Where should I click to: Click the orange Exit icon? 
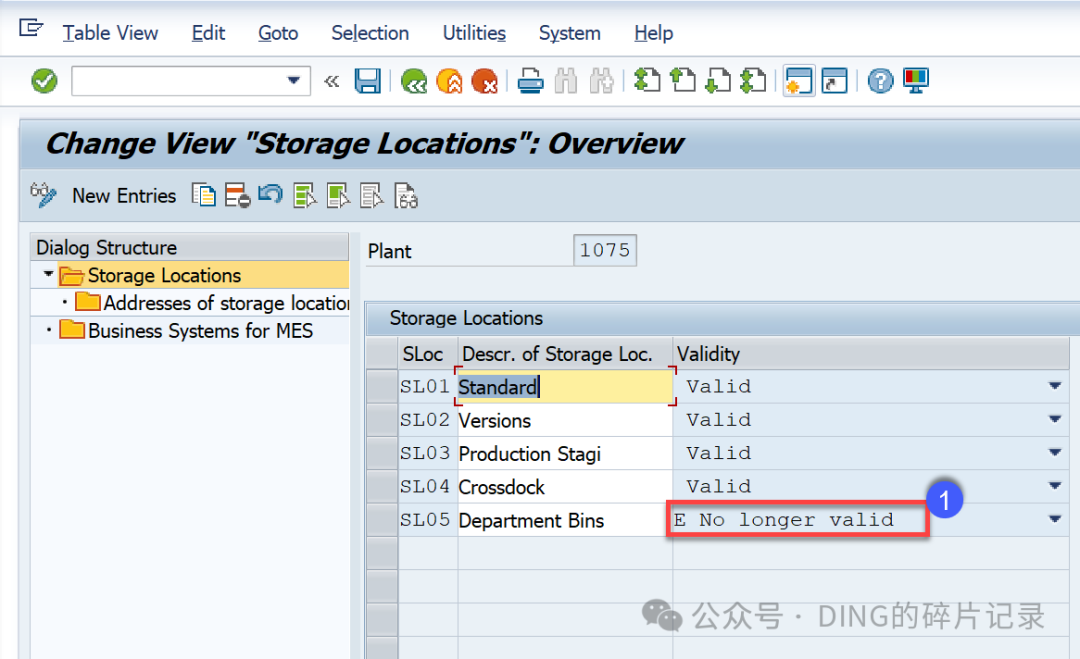[449, 81]
